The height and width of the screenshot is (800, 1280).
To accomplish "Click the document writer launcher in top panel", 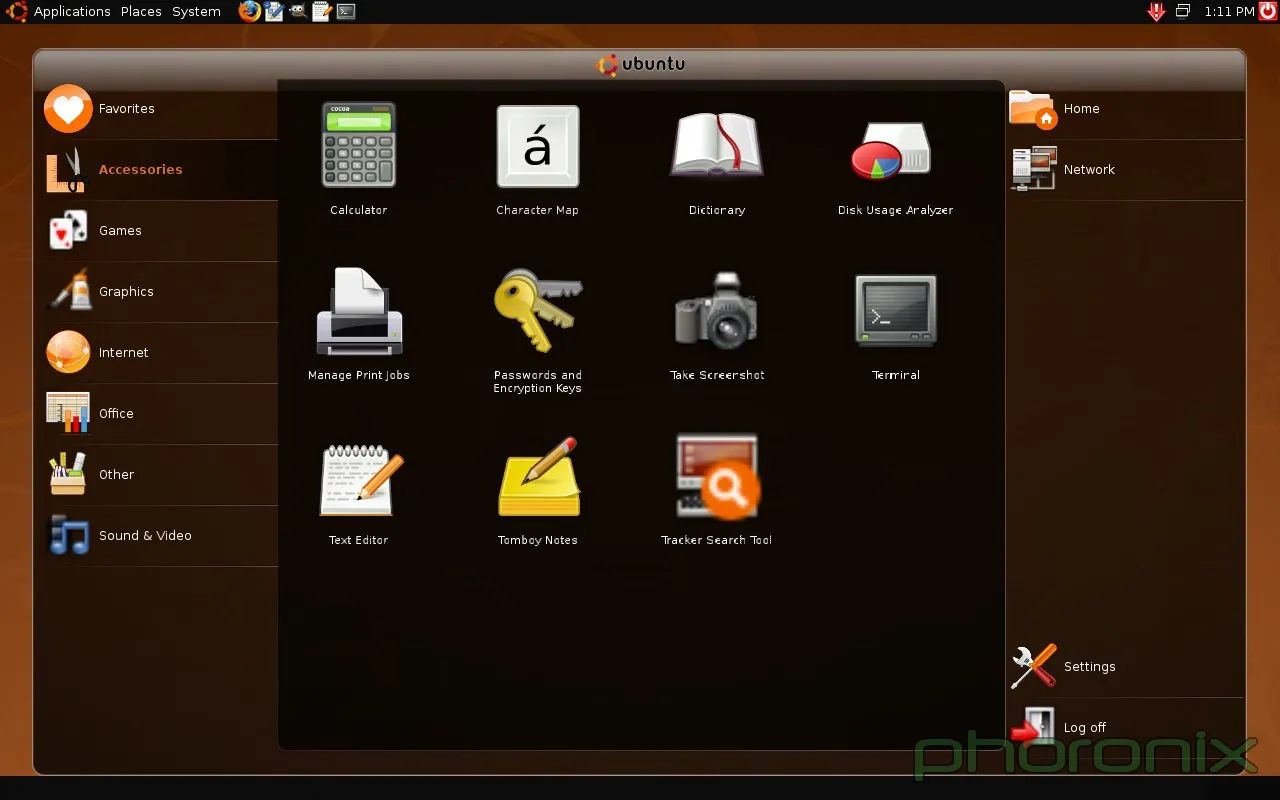I will [274, 11].
